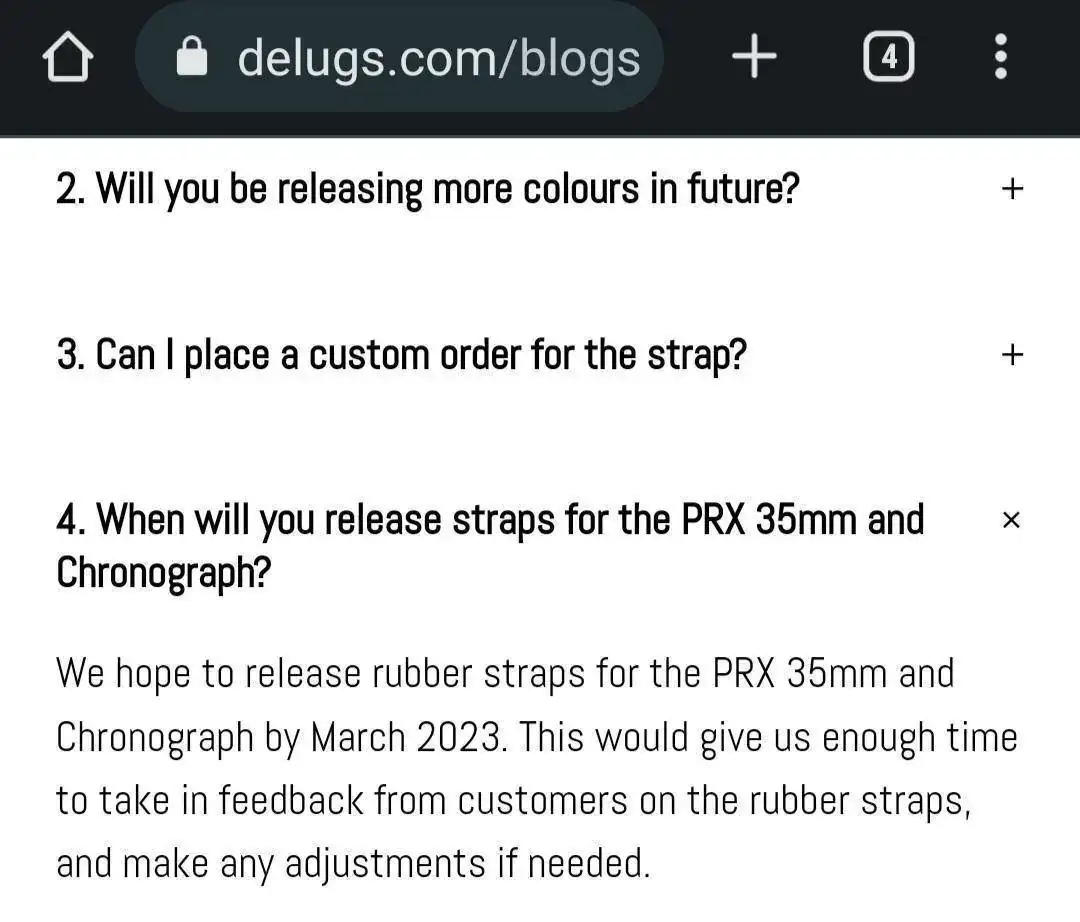The height and width of the screenshot is (922, 1080).
Task: Click the "Chronograph?" line of question 4
Action: pos(164,573)
